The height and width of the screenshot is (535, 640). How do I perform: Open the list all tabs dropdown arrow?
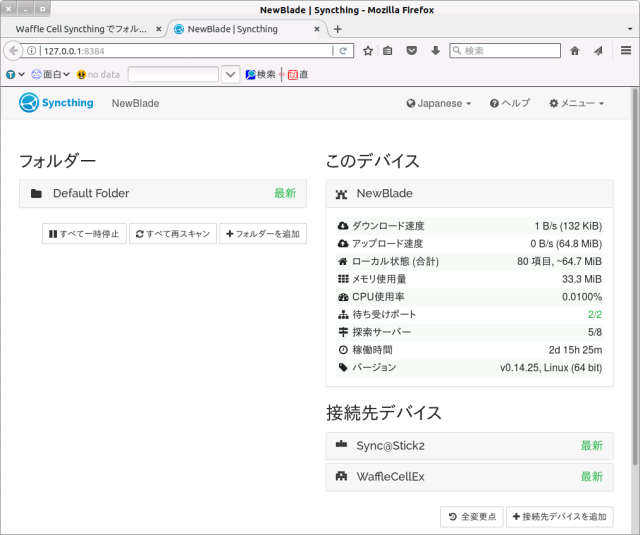click(630, 29)
